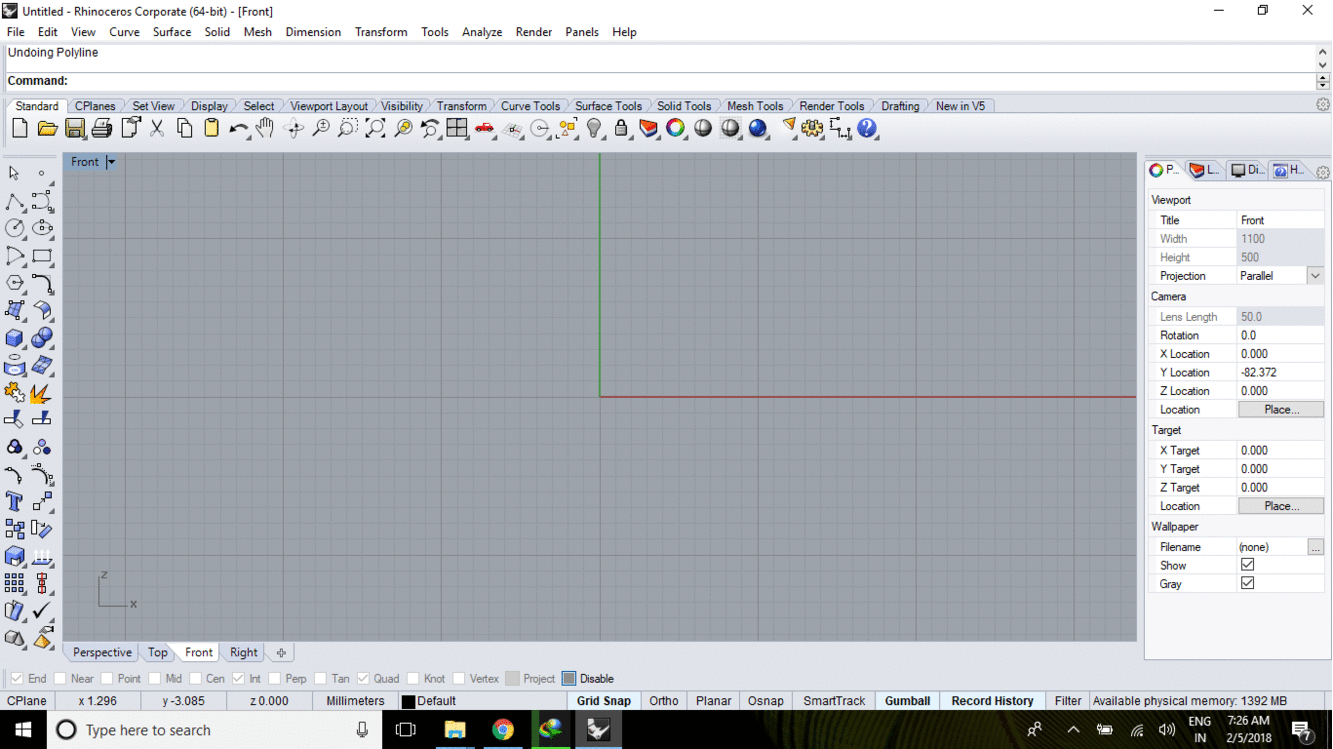
Task: Click the Target Location Place button
Action: (1281, 506)
